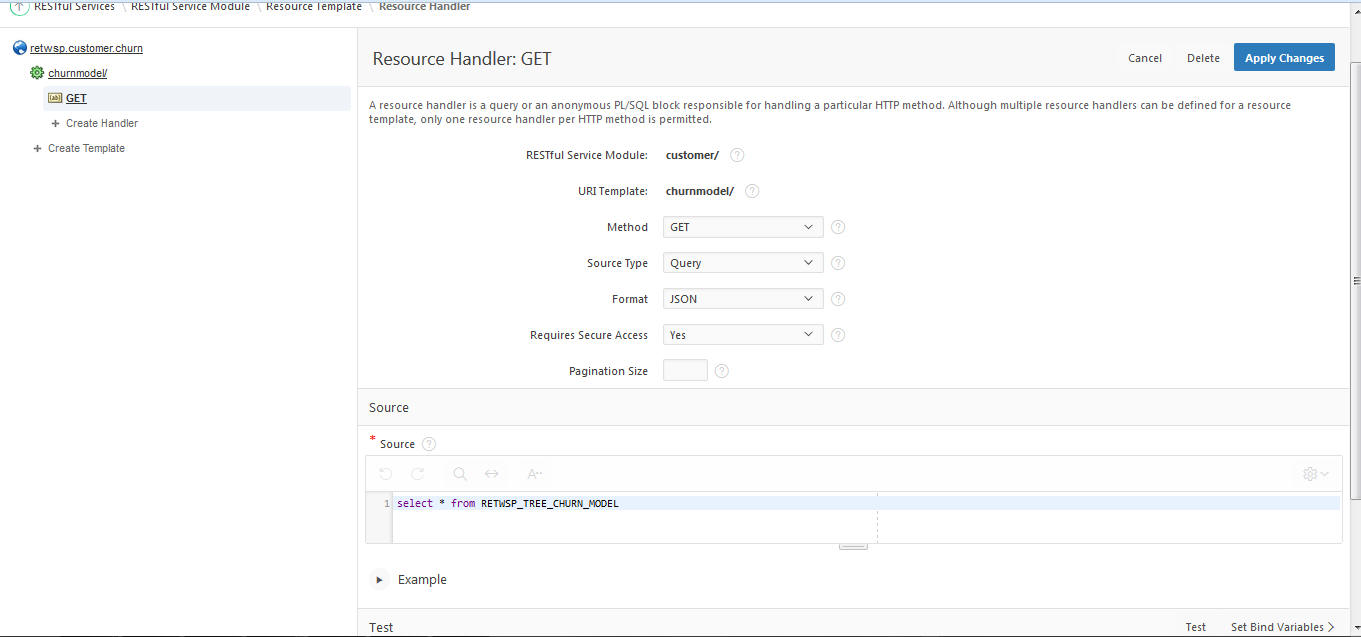Show help for Requires Secure Access
The width and height of the screenshot is (1361, 637).
pos(838,335)
